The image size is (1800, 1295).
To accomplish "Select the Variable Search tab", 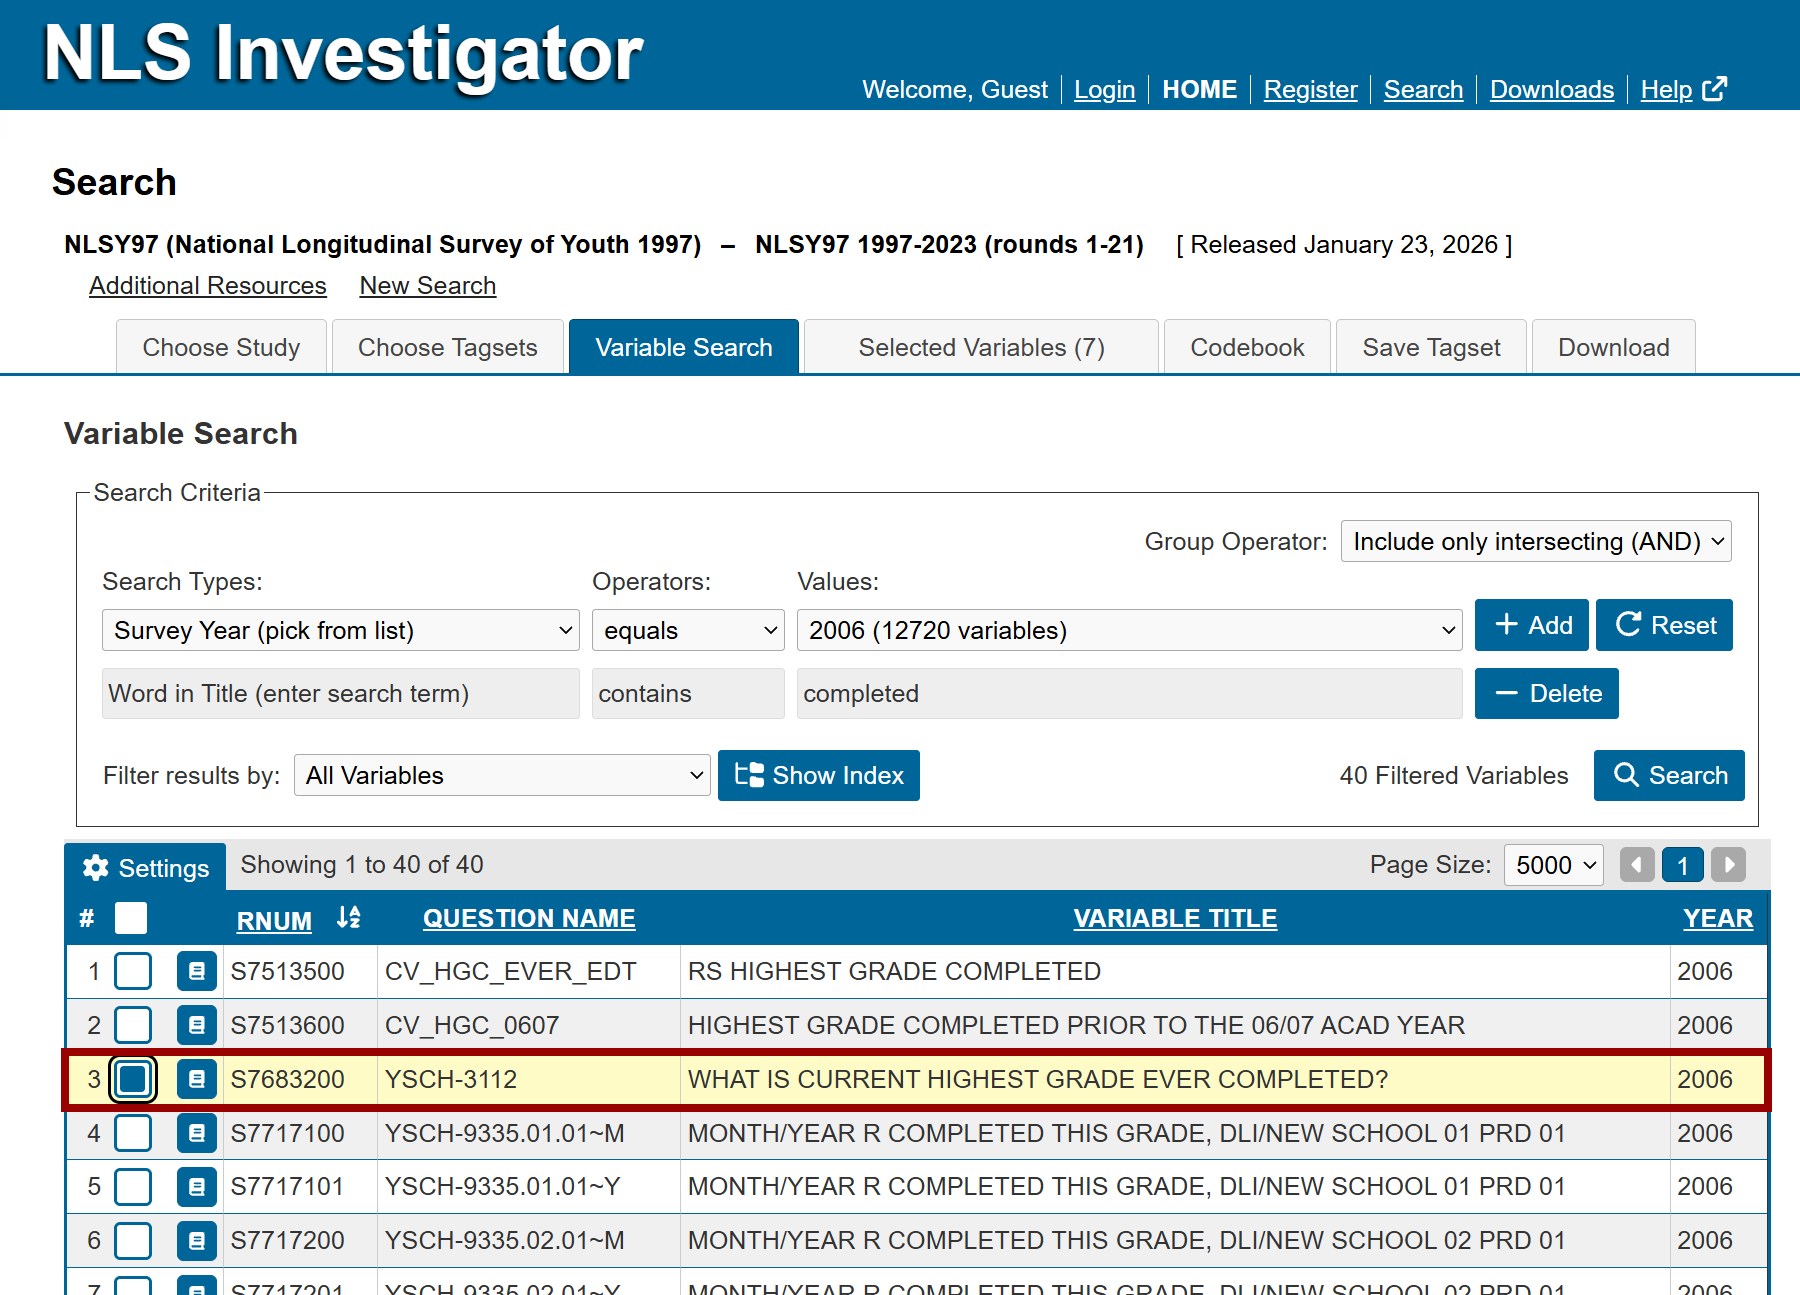I will pos(684,347).
